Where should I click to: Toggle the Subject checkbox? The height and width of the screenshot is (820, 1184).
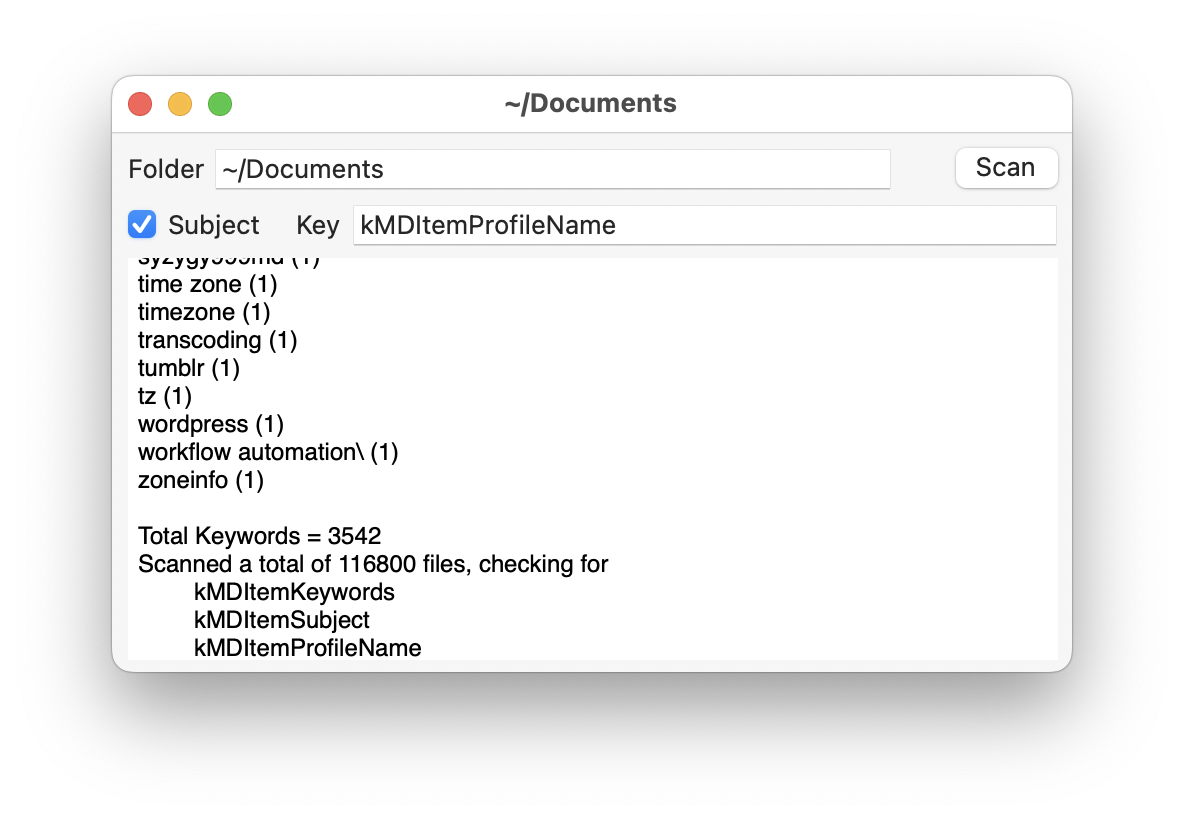pyautogui.click(x=142, y=224)
